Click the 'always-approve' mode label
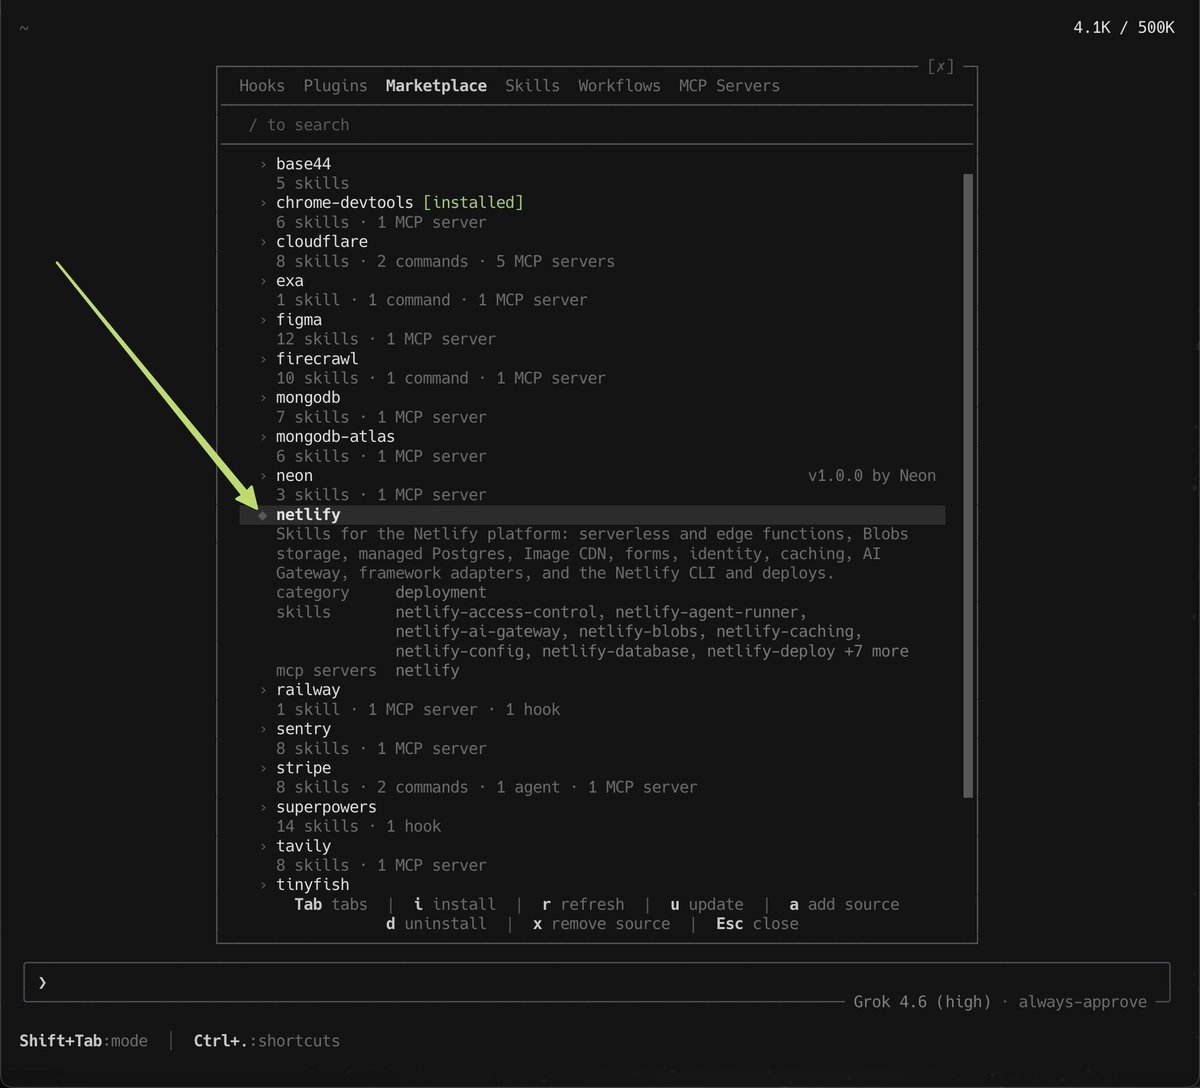This screenshot has width=1200, height=1088. click(x=1082, y=1001)
